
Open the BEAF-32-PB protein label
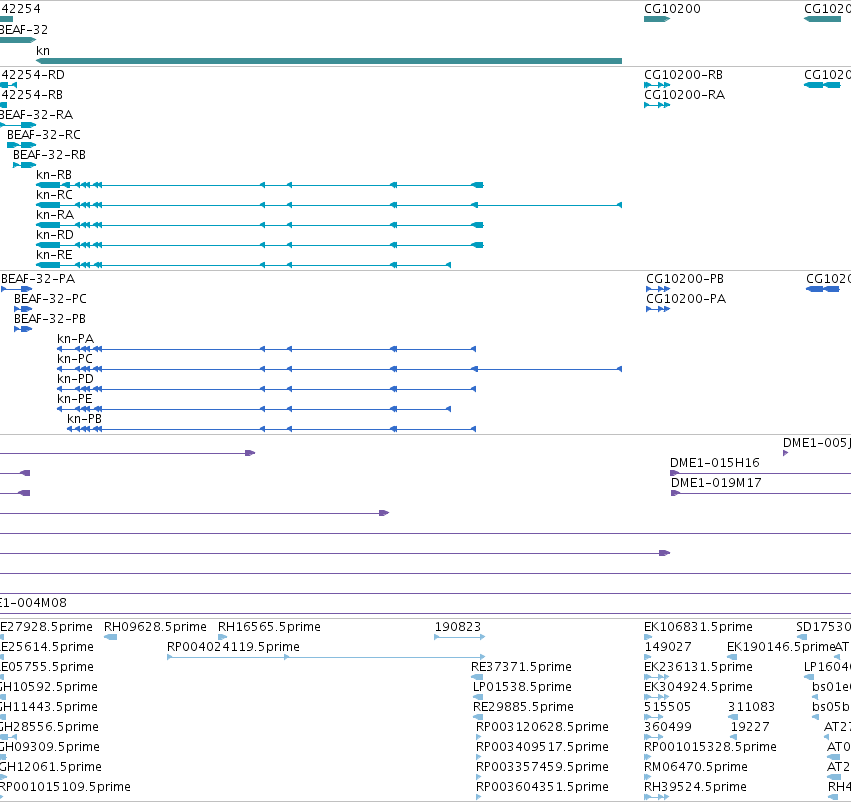coord(50,319)
